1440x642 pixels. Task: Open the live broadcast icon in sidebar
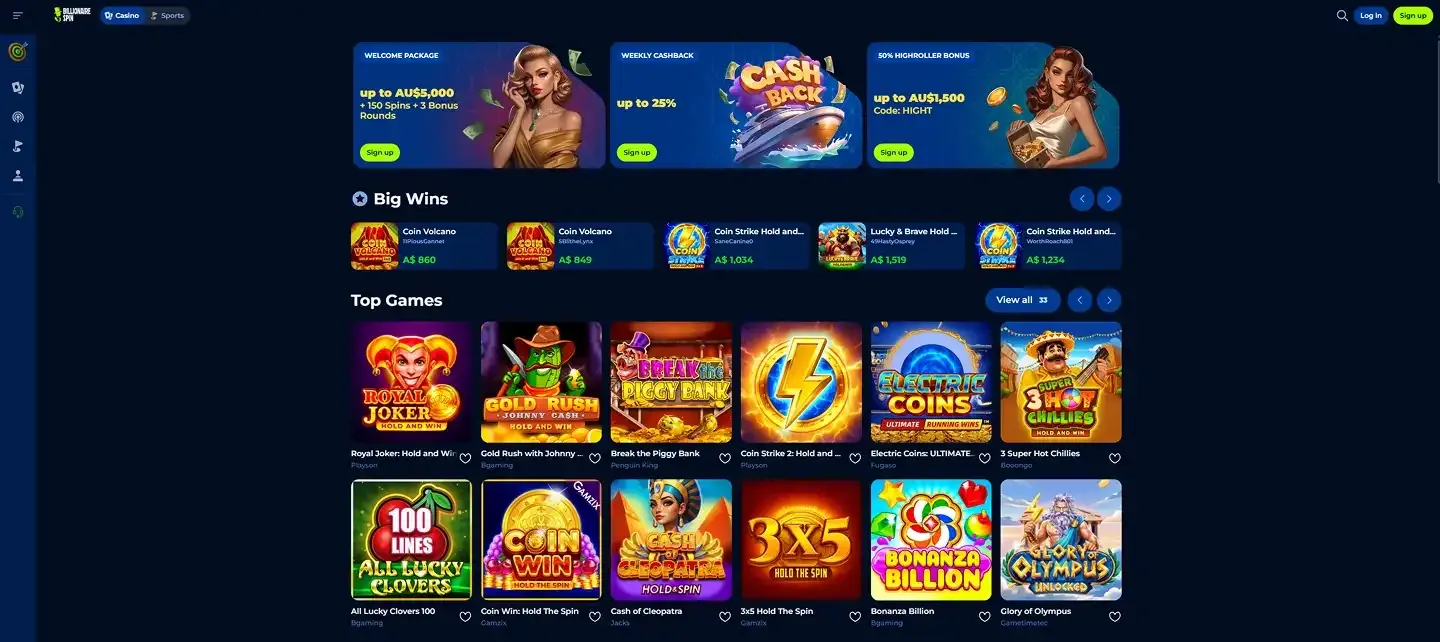[18, 117]
